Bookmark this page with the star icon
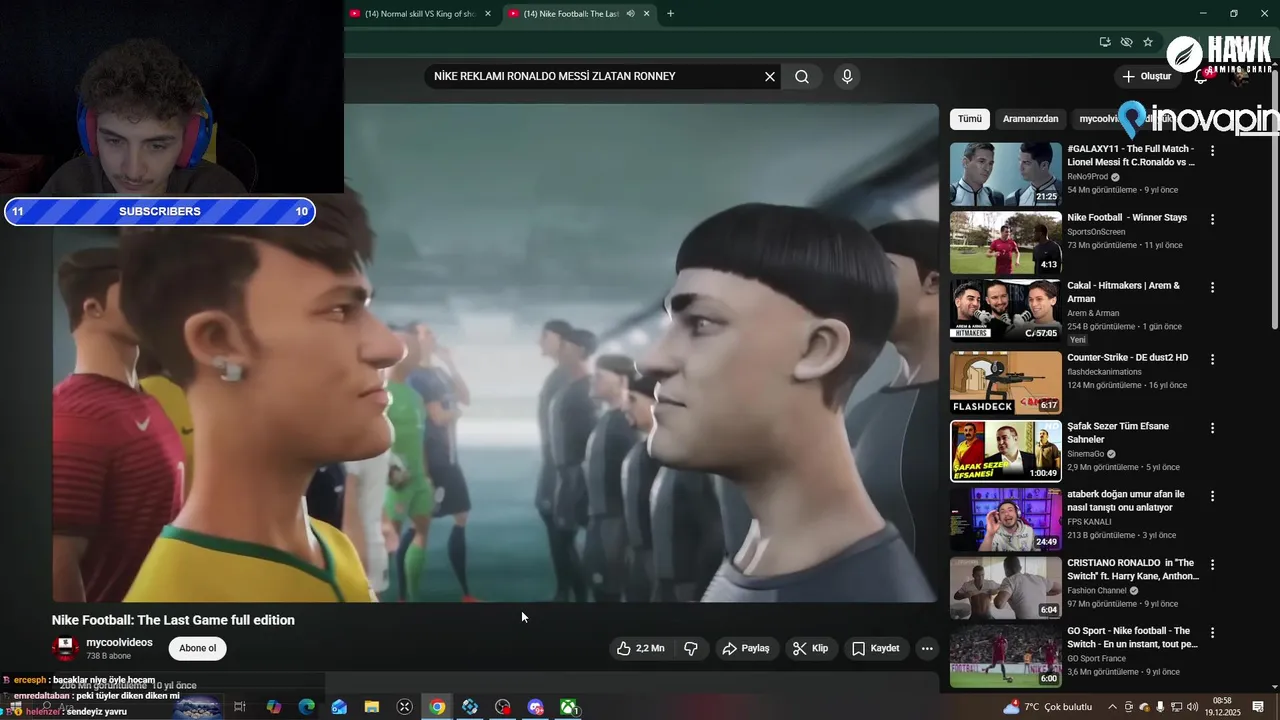1280x720 pixels. (1148, 42)
